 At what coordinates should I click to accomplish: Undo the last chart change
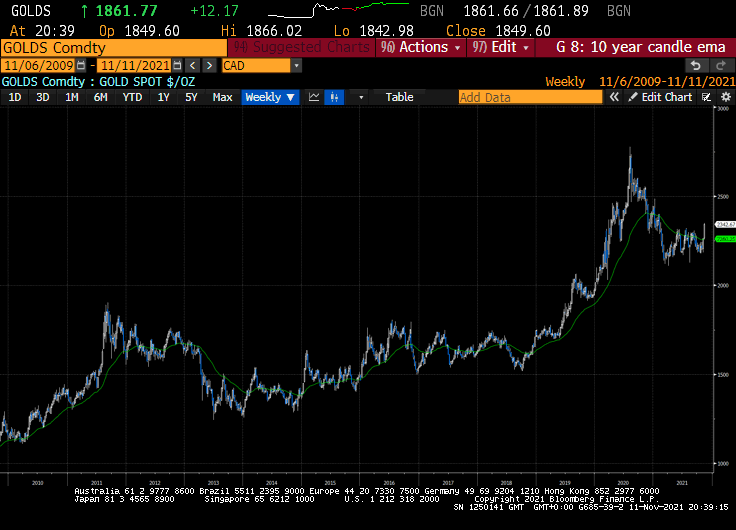click(696, 65)
